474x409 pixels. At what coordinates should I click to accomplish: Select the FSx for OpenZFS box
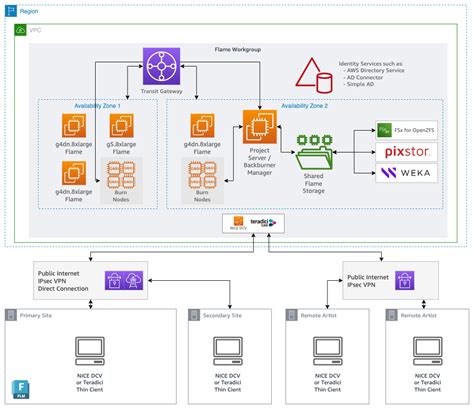[406, 130]
